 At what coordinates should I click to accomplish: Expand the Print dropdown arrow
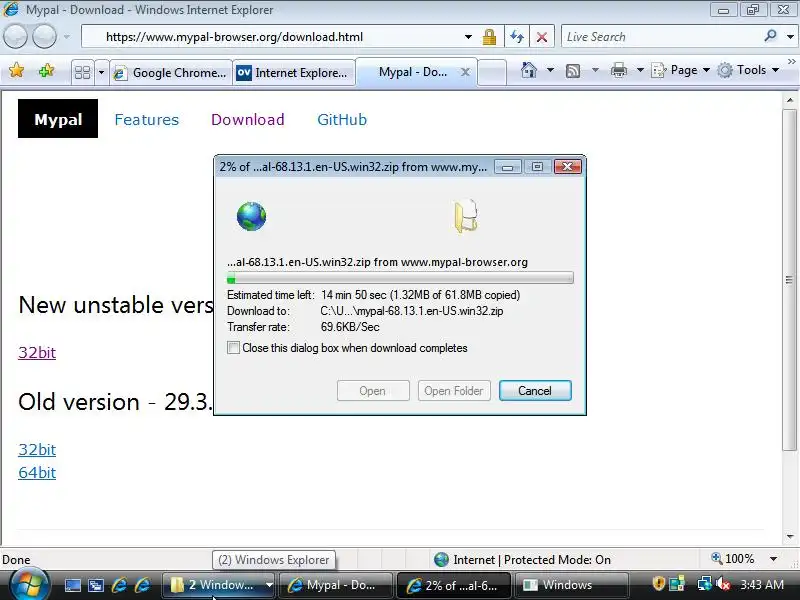tap(640, 70)
